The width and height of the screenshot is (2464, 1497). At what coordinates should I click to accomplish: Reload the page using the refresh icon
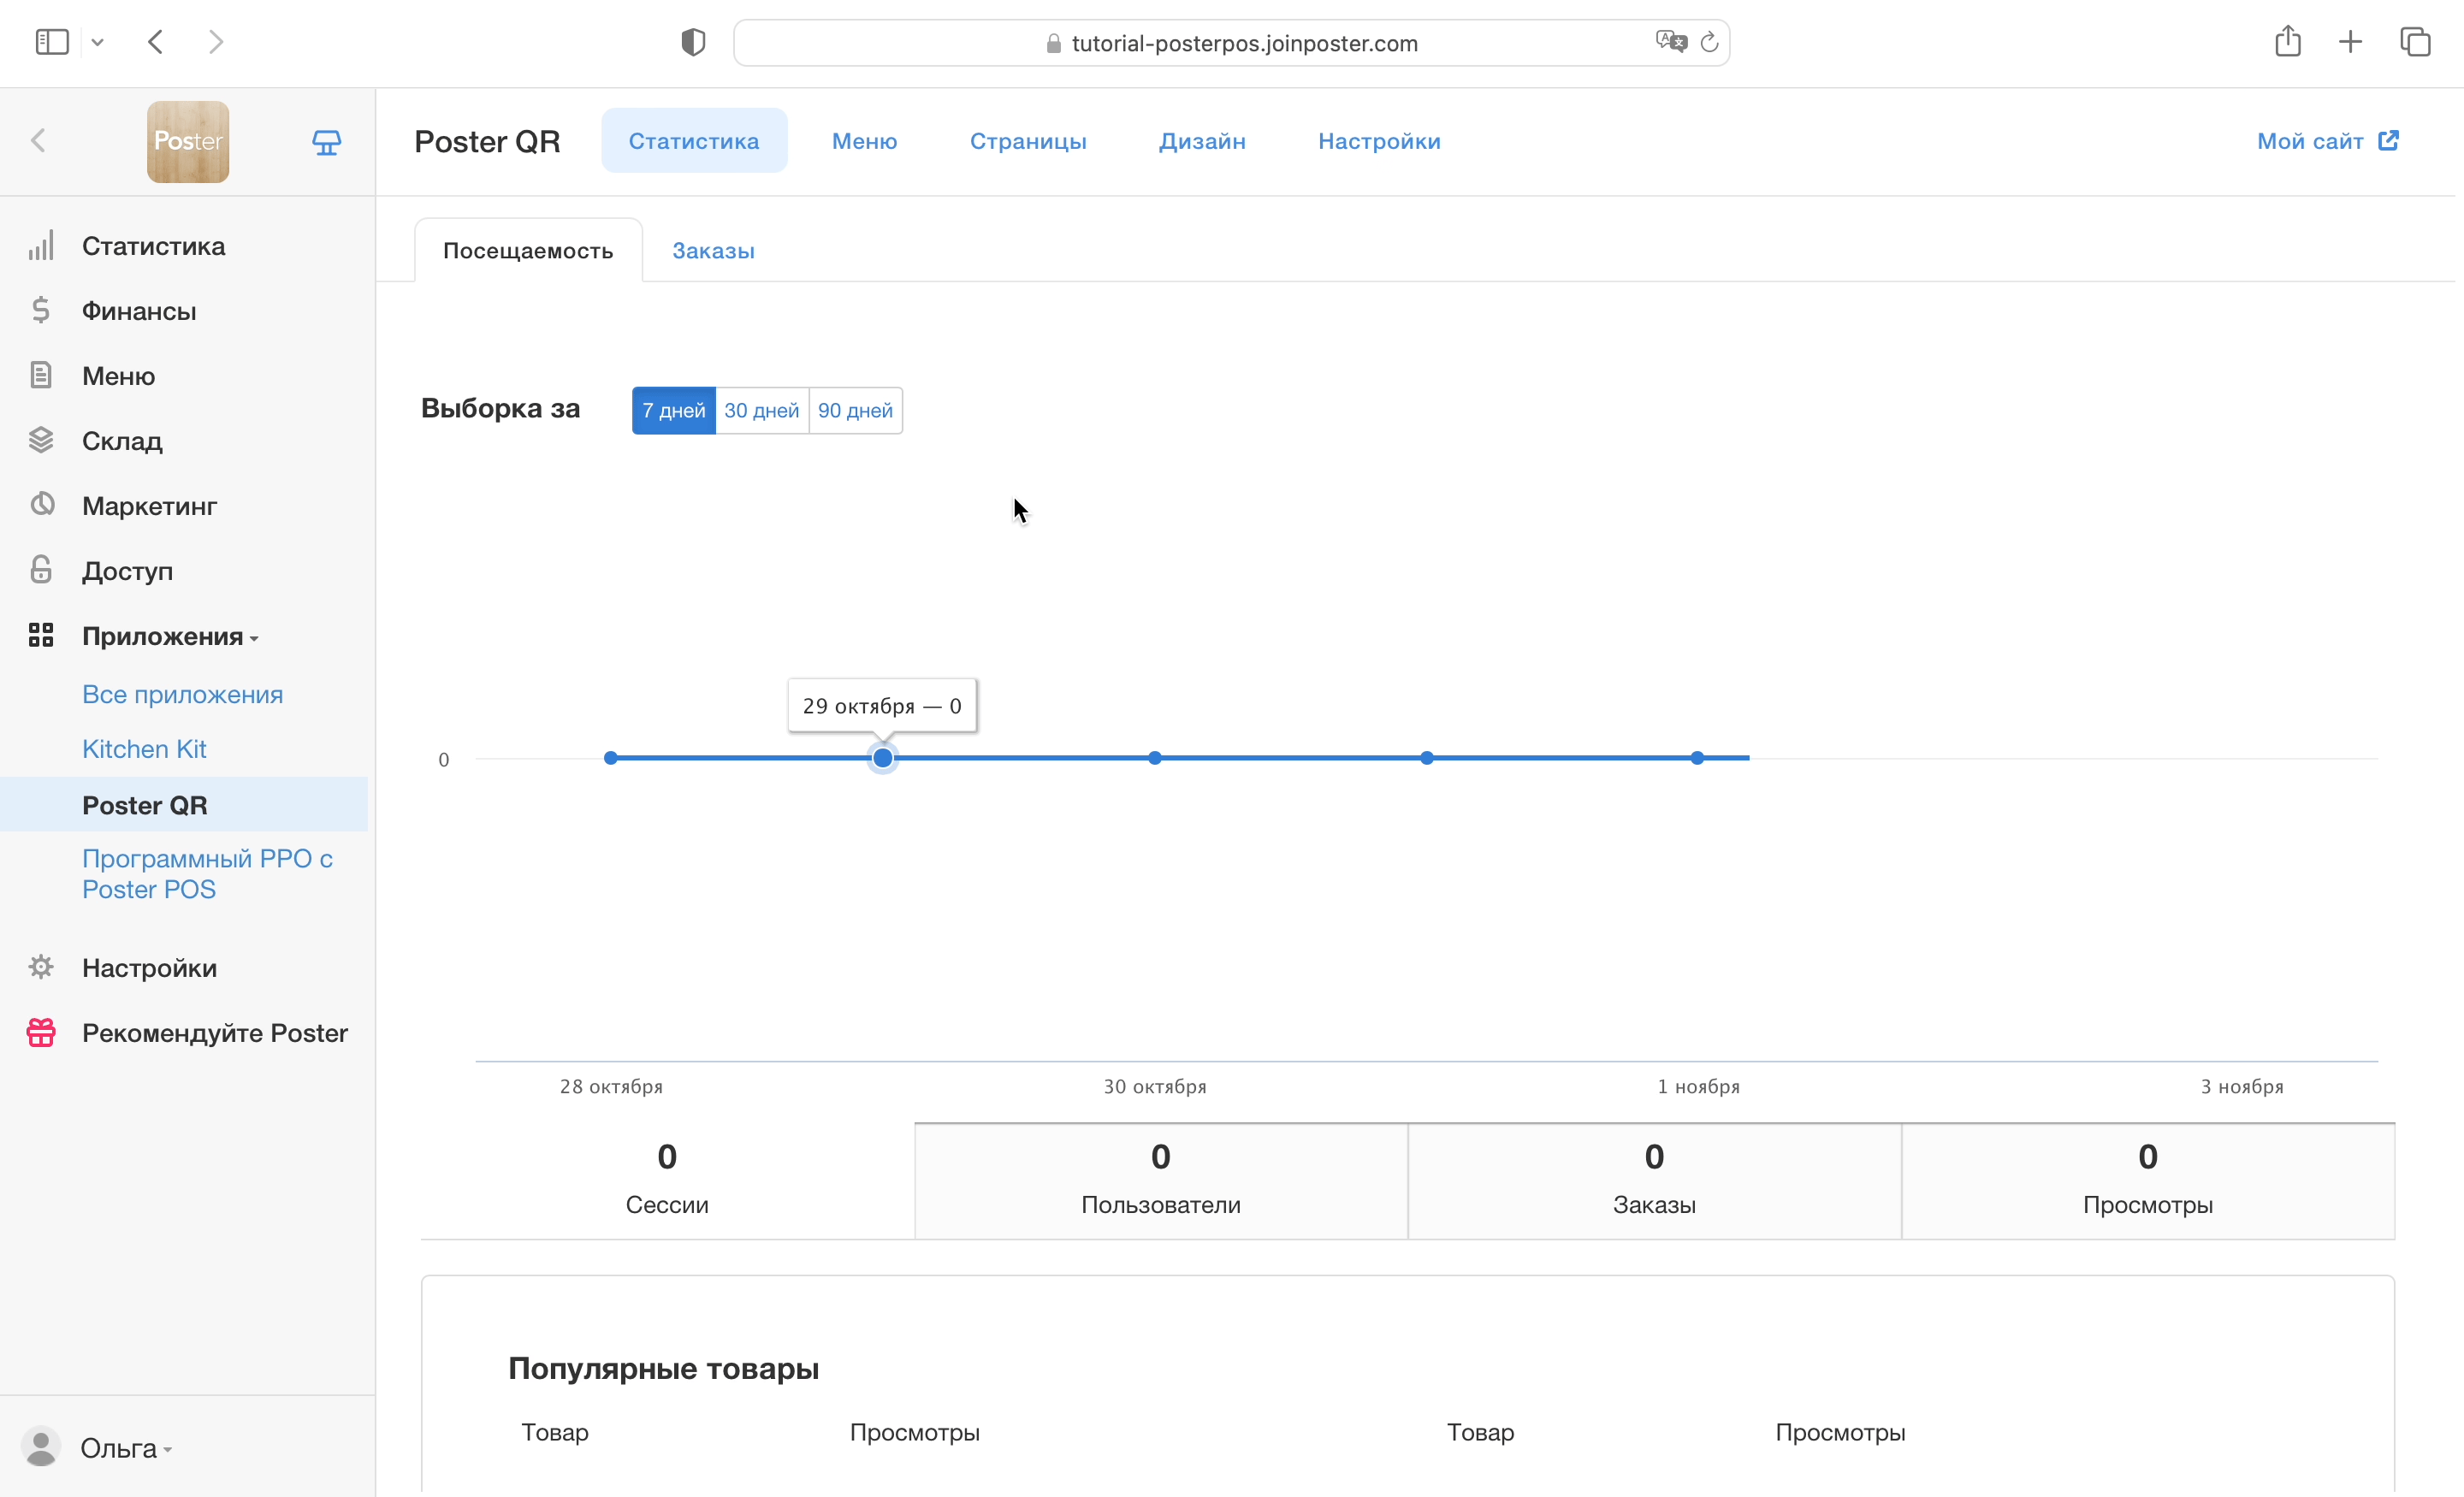[1709, 42]
